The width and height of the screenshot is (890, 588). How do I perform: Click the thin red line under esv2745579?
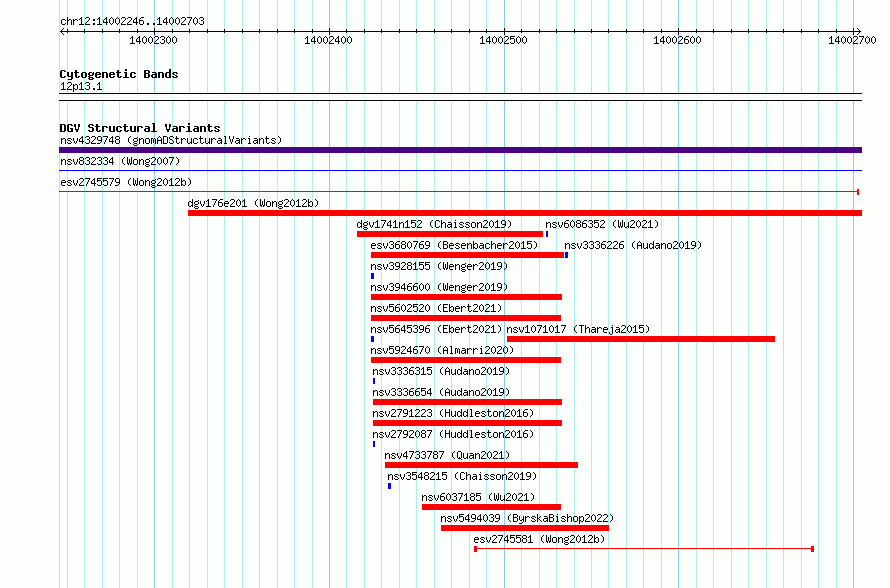click(x=459, y=192)
